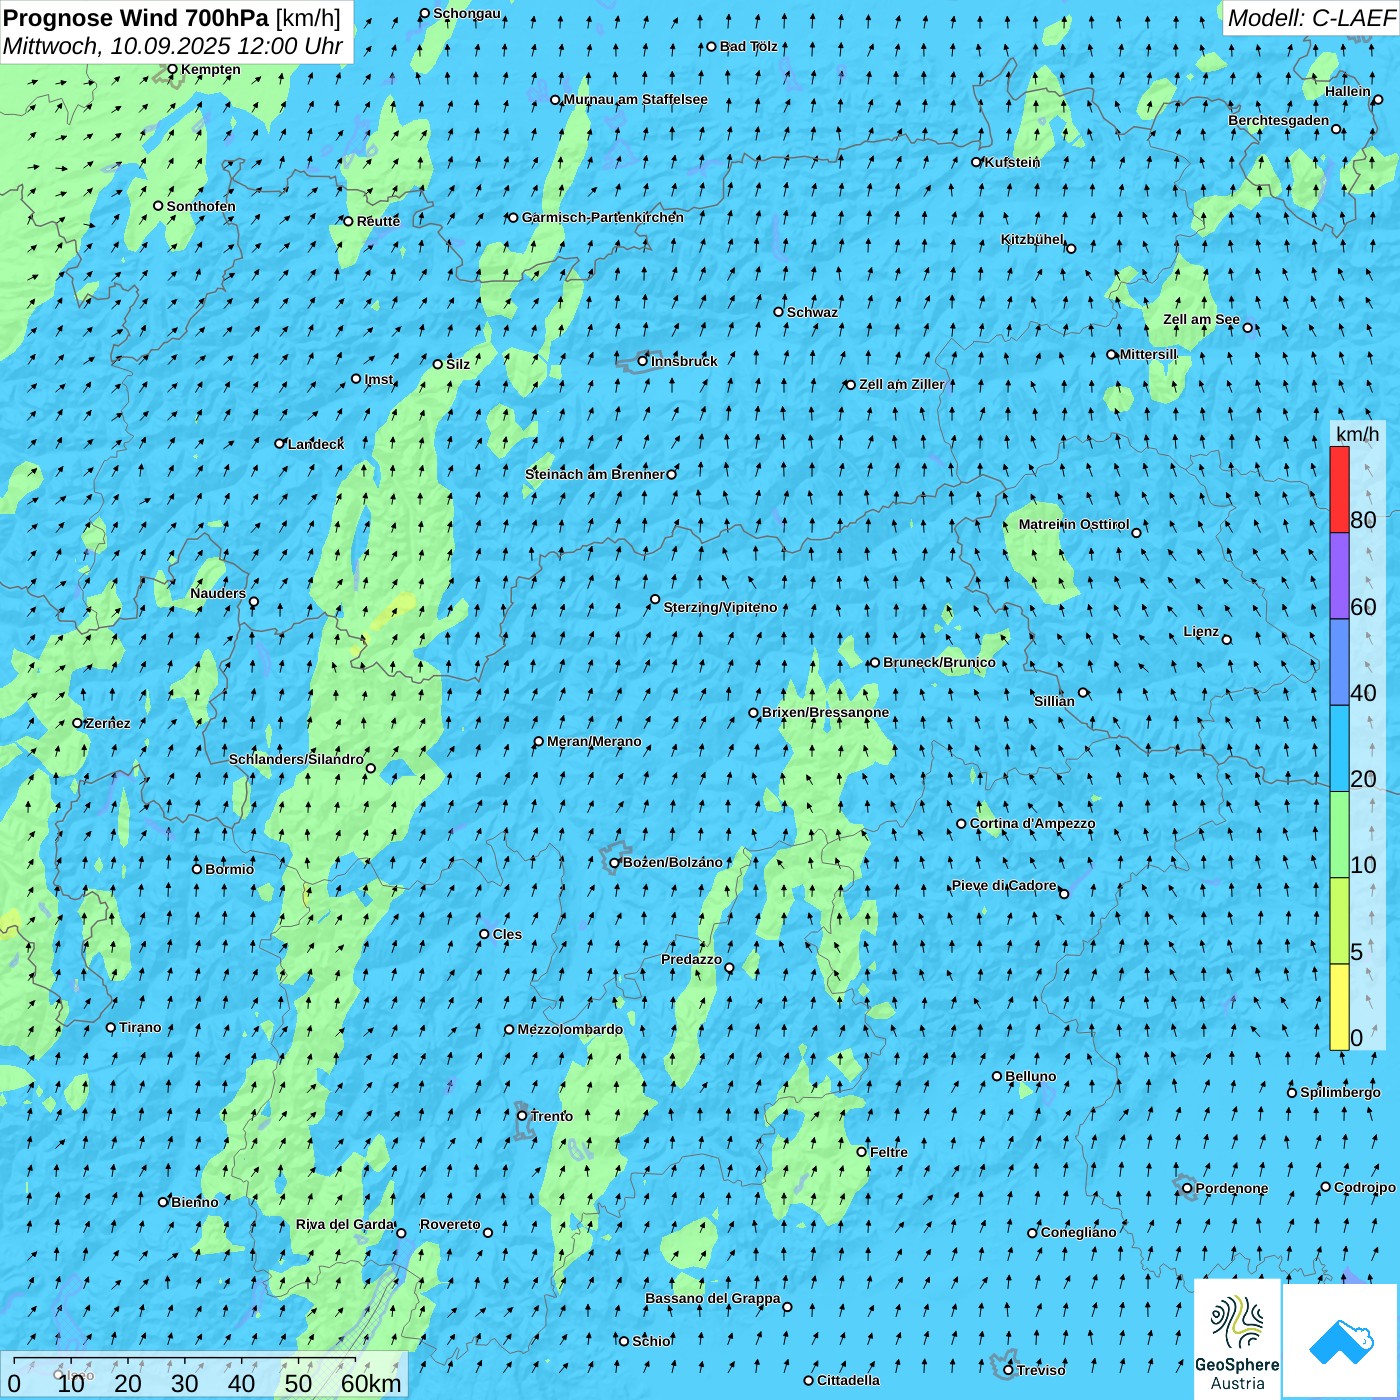This screenshot has height=1400, width=1400.
Task: Click the Bassano del Grappa label
Action: pyautogui.click(x=713, y=1298)
